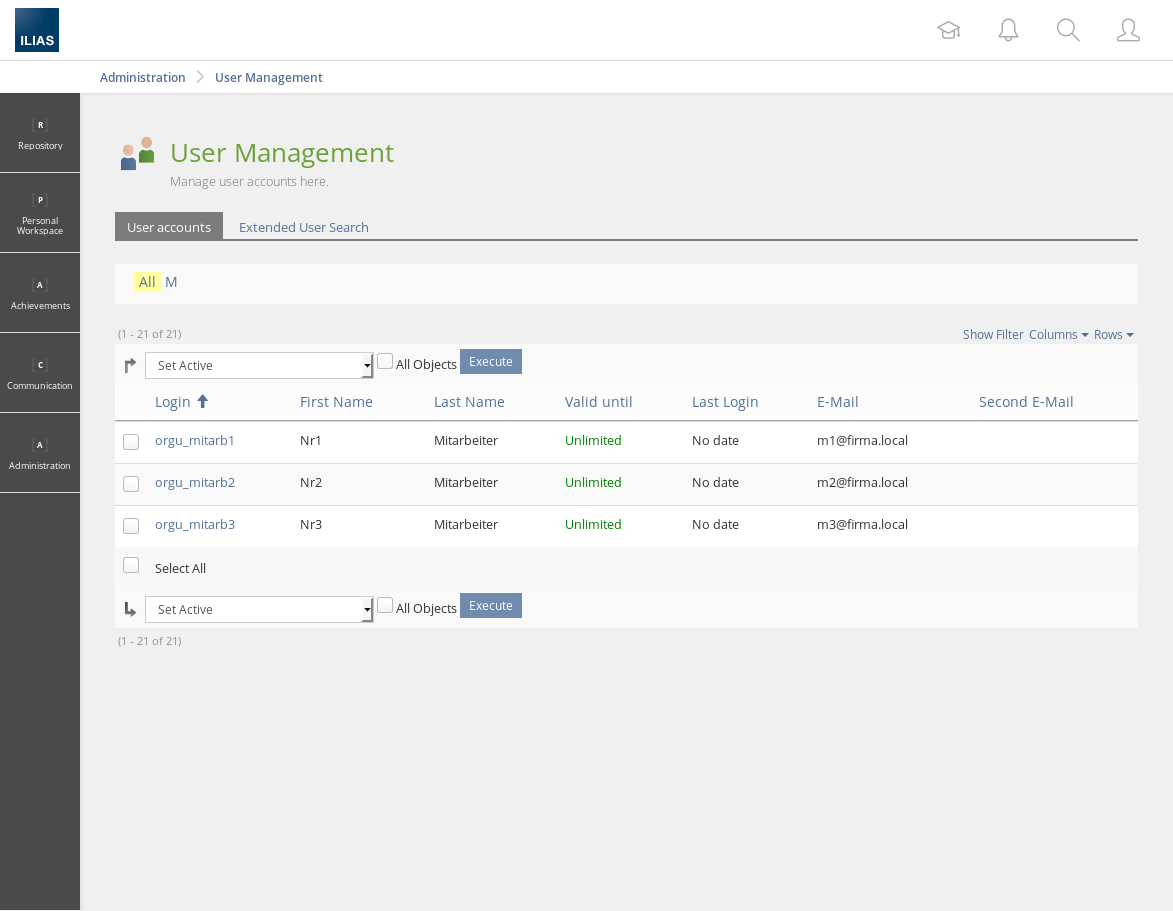Screen dimensions: 1173x911
Task: Open Achievements in the sidebar
Action: (40, 293)
